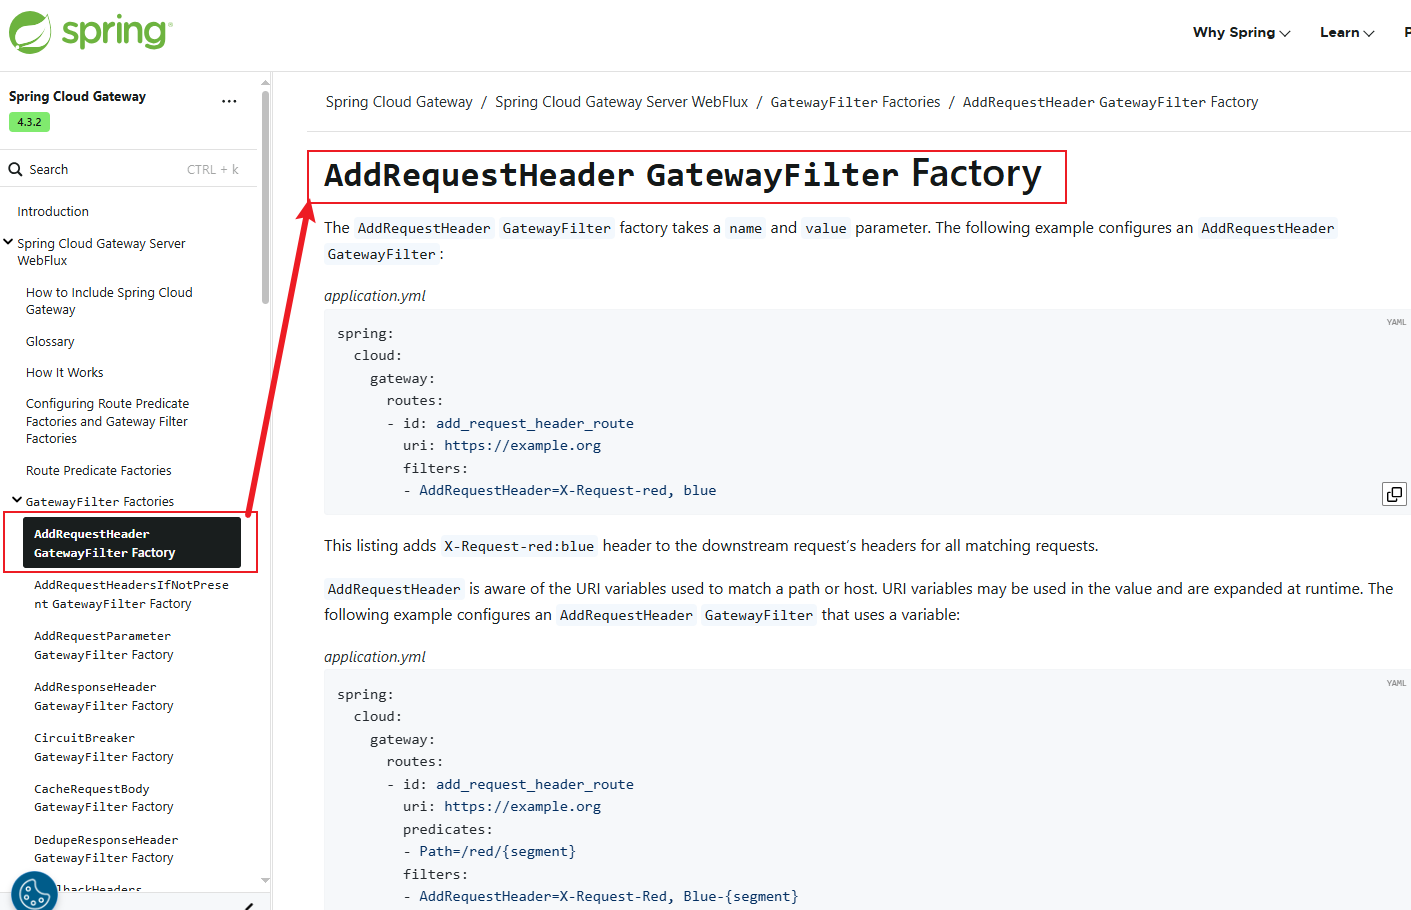Open the Learn dropdown menu
The image size is (1411, 910).
tap(1347, 32)
